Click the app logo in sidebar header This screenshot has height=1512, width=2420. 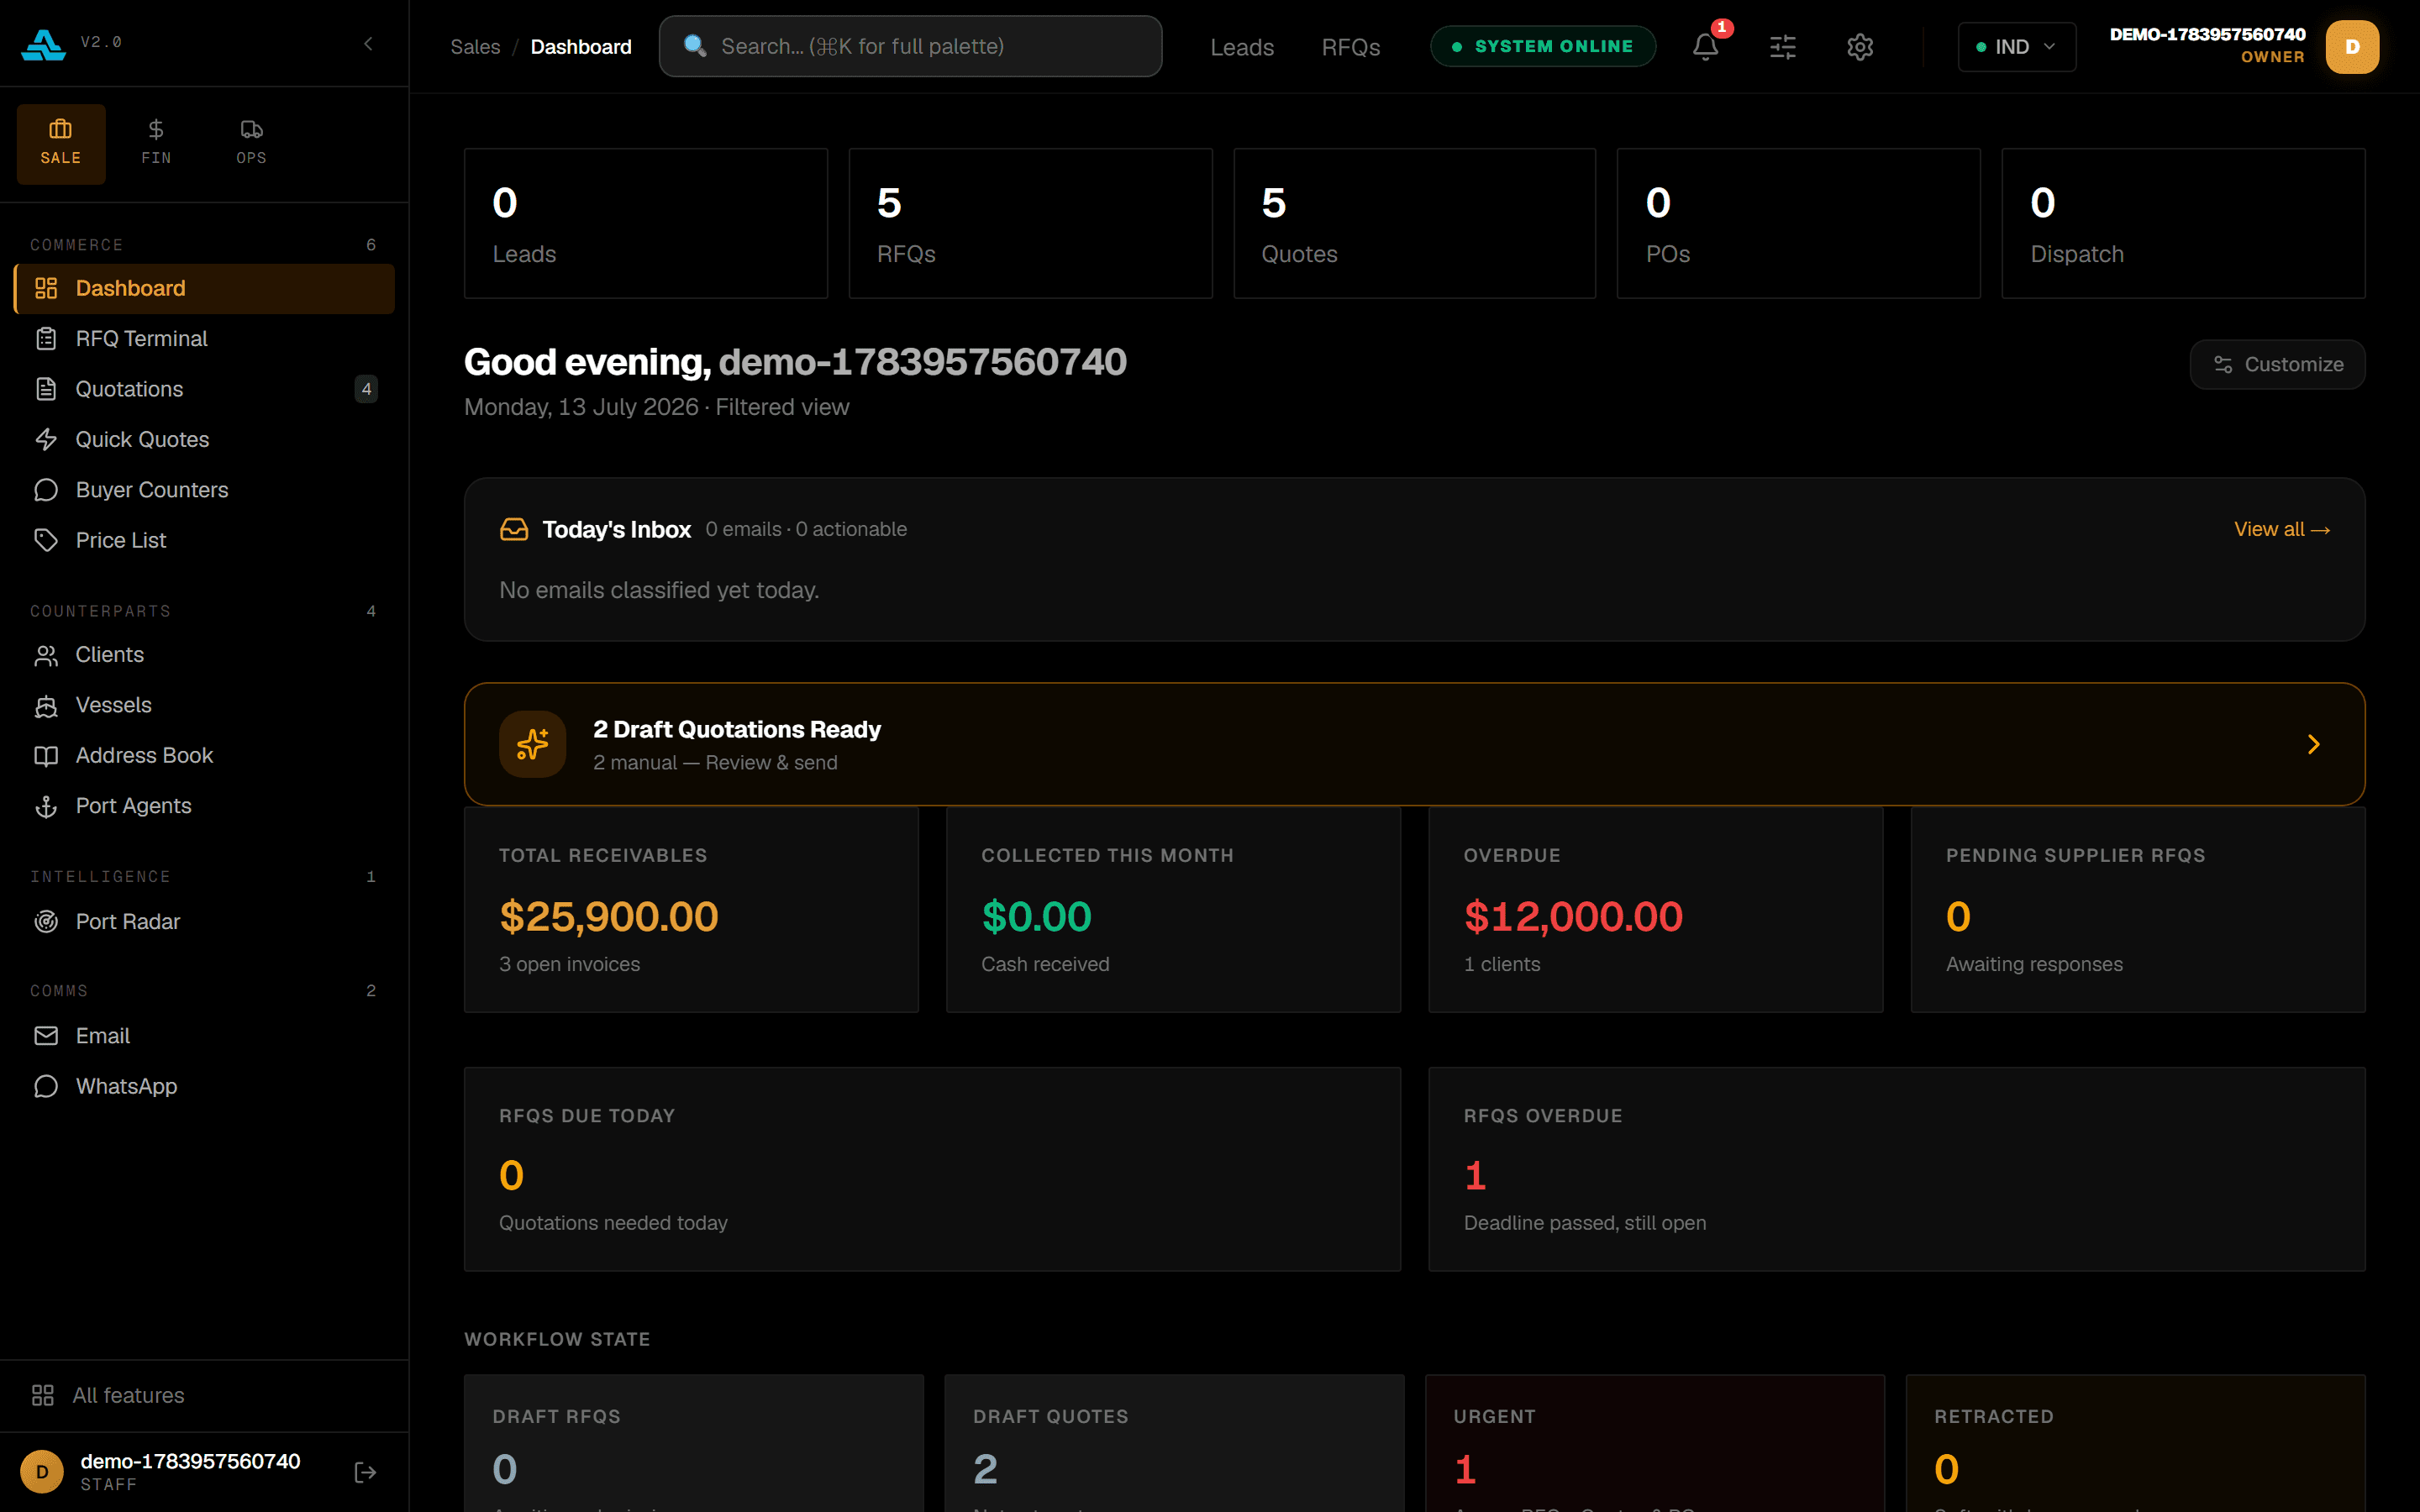click(x=43, y=44)
